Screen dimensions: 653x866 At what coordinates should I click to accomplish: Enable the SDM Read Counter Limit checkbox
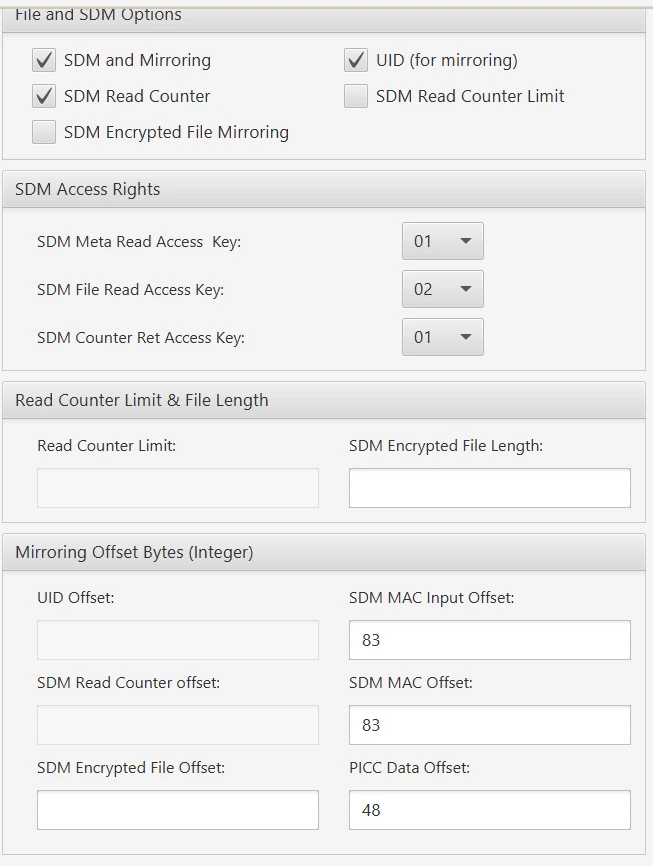pos(356,97)
